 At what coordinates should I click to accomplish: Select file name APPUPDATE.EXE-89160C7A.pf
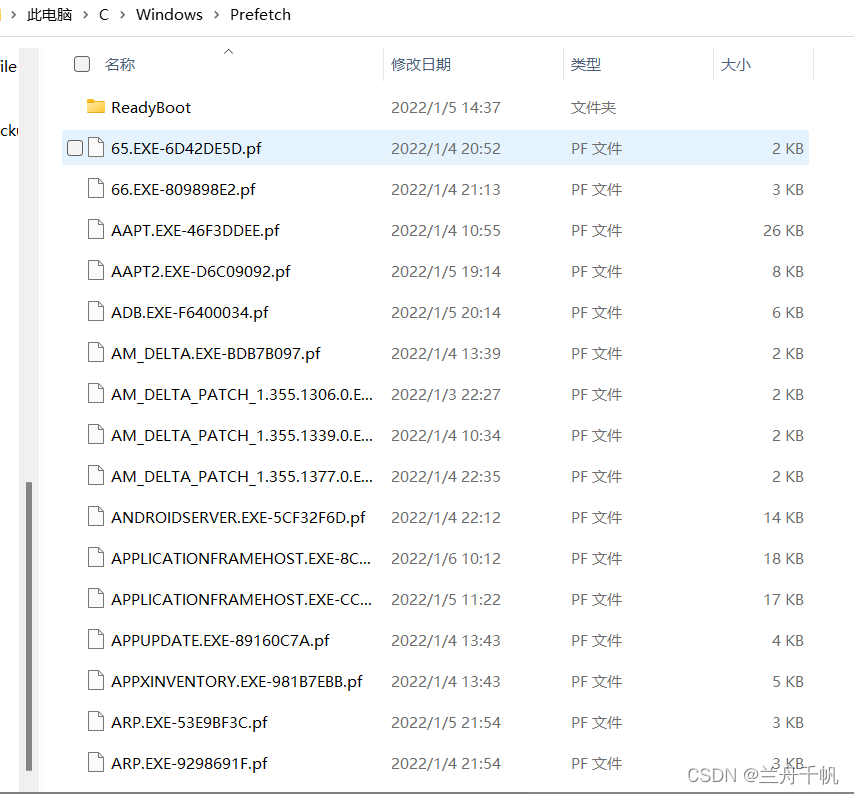coord(221,640)
